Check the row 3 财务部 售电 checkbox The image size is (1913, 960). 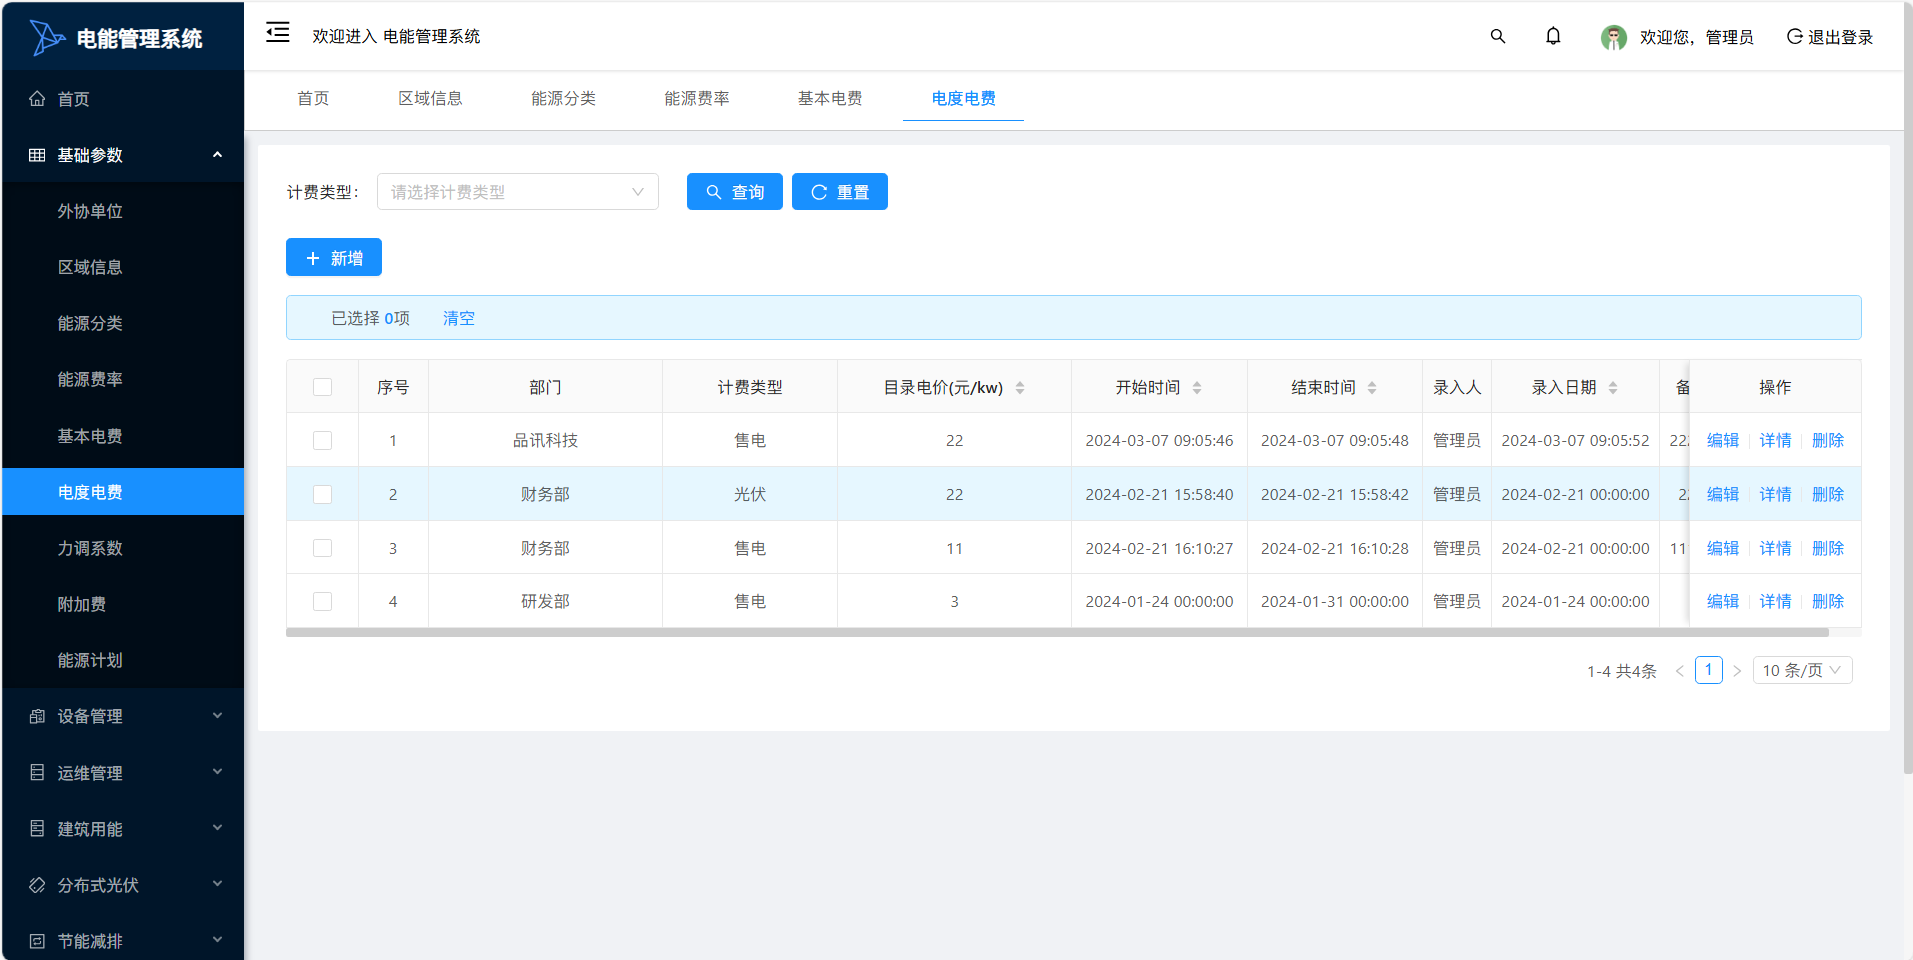(x=322, y=548)
